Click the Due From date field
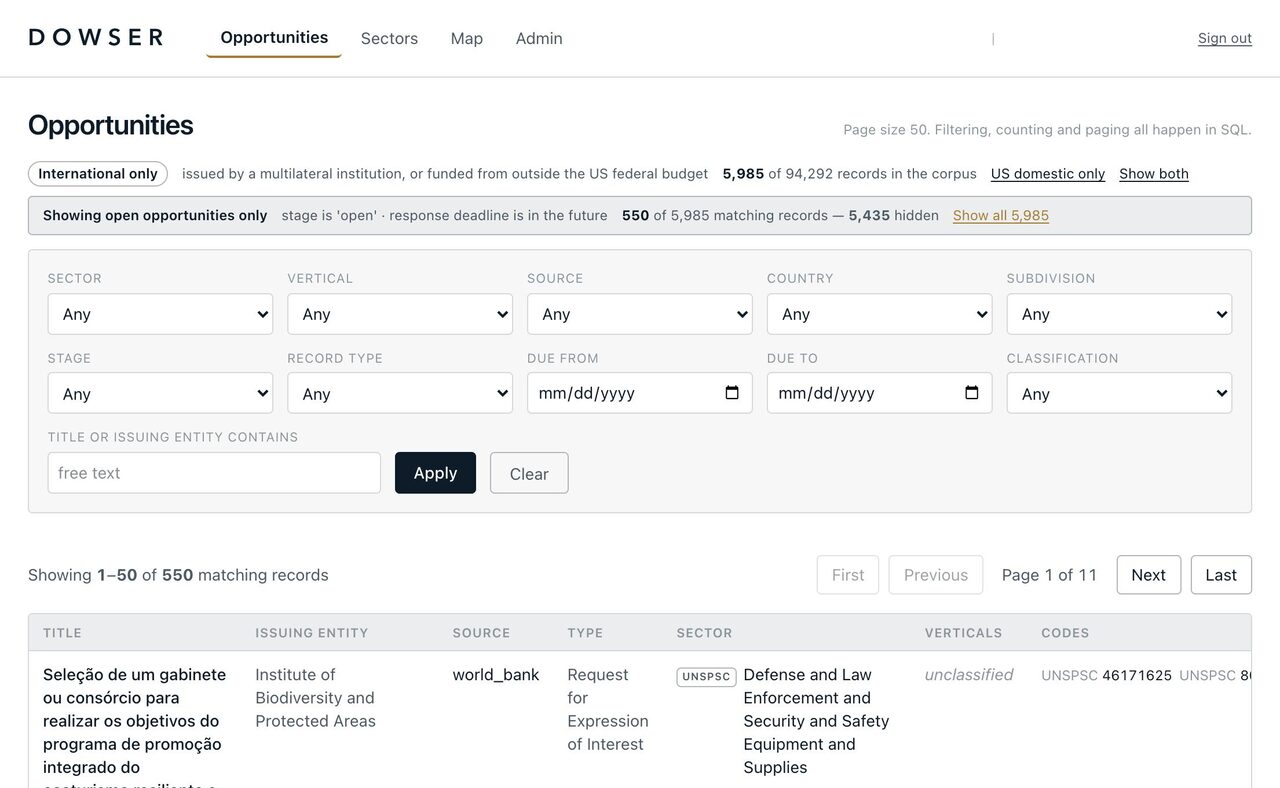The image size is (1280, 788). (640, 393)
